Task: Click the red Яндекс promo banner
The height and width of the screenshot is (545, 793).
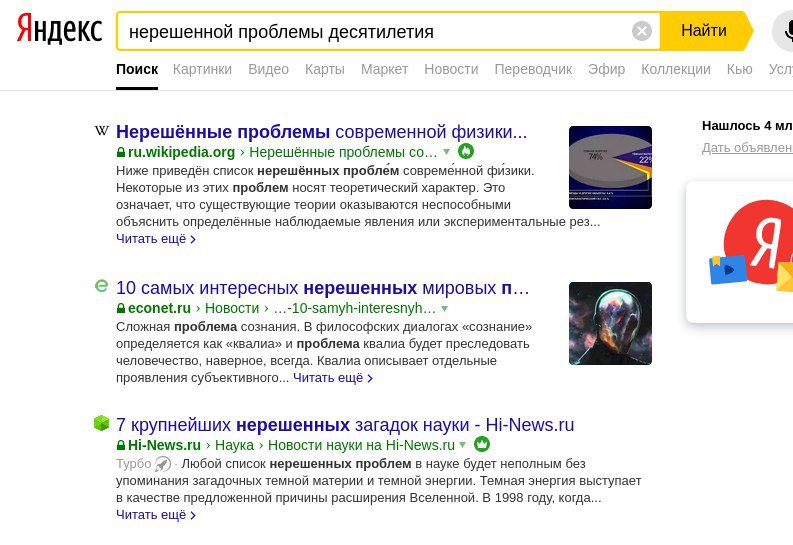Action: [x=740, y=252]
